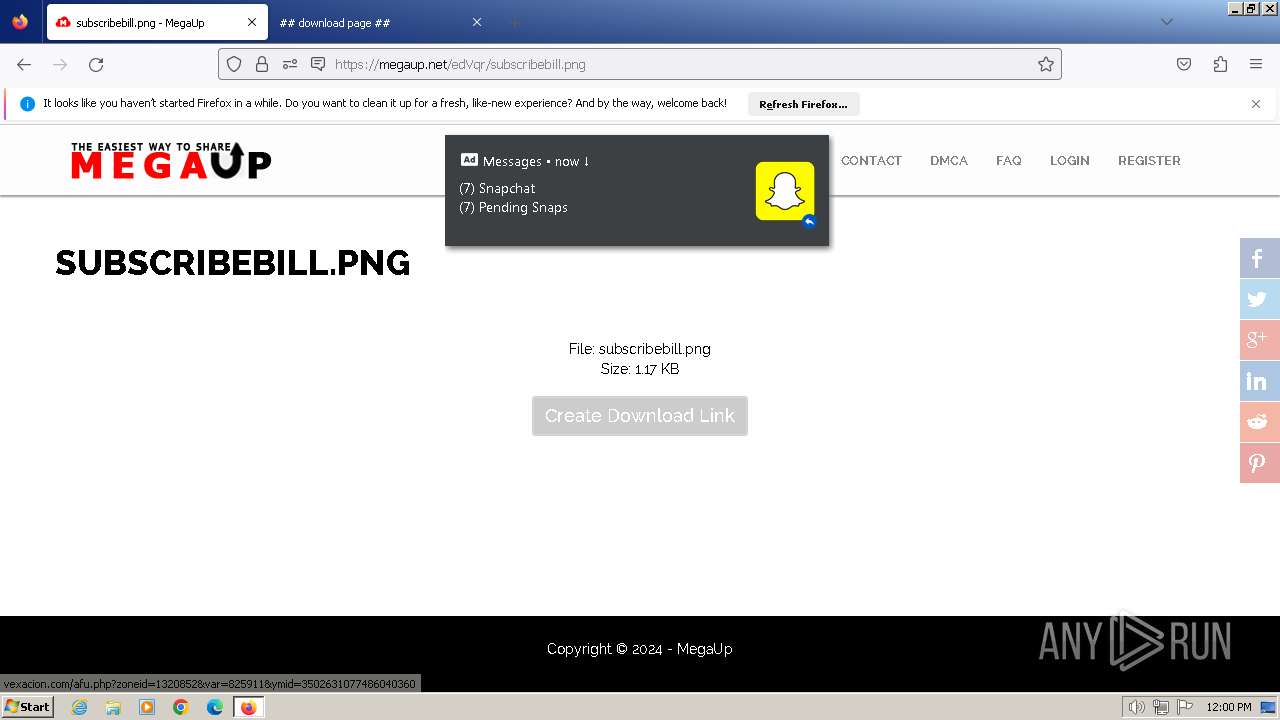
Task: Open Windows Media Player taskbar icon
Action: coord(147,707)
